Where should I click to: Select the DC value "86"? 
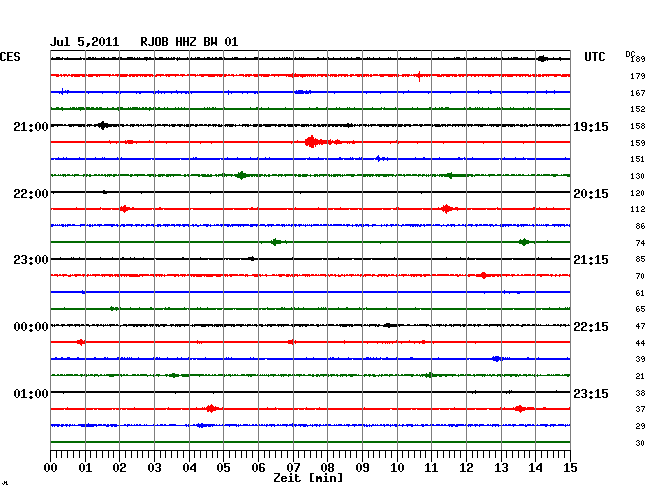(x=640, y=226)
